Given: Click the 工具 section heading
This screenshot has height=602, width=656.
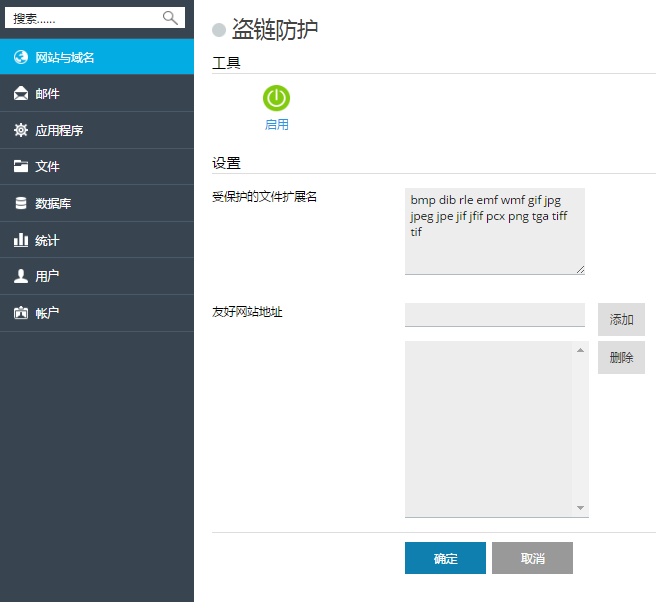Looking at the screenshot, I should tap(226, 63).
